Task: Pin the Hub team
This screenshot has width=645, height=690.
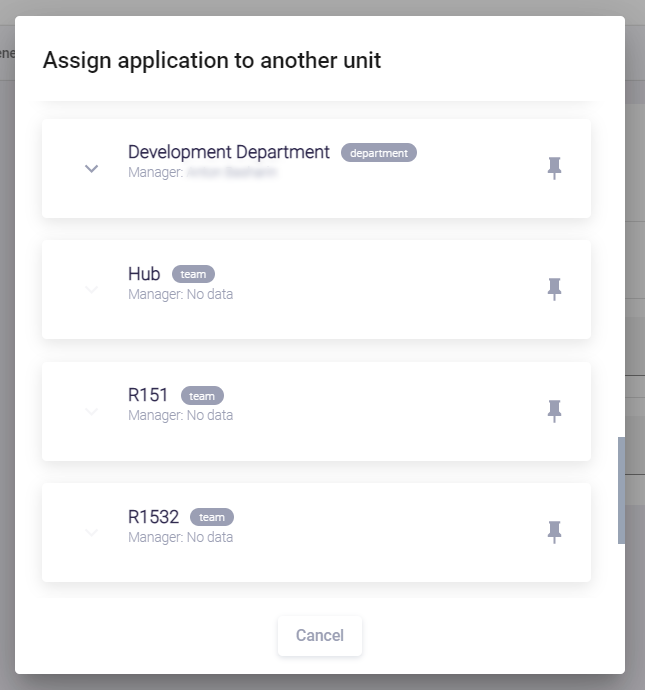Action: (554, 289)
